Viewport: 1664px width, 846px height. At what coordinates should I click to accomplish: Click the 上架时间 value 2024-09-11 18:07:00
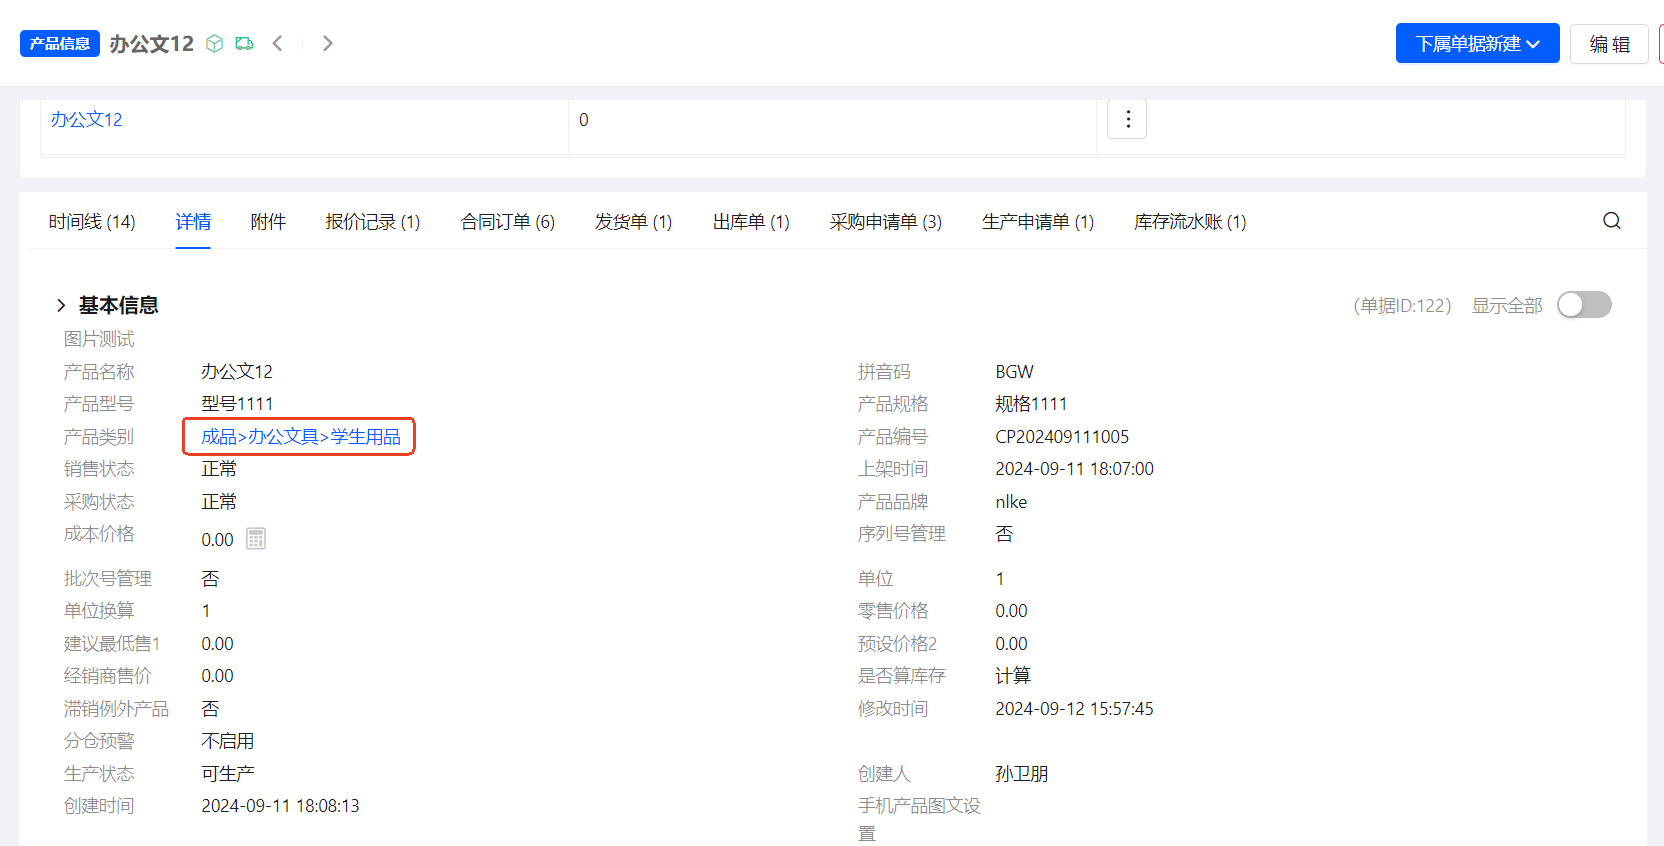click(1074, 469)
